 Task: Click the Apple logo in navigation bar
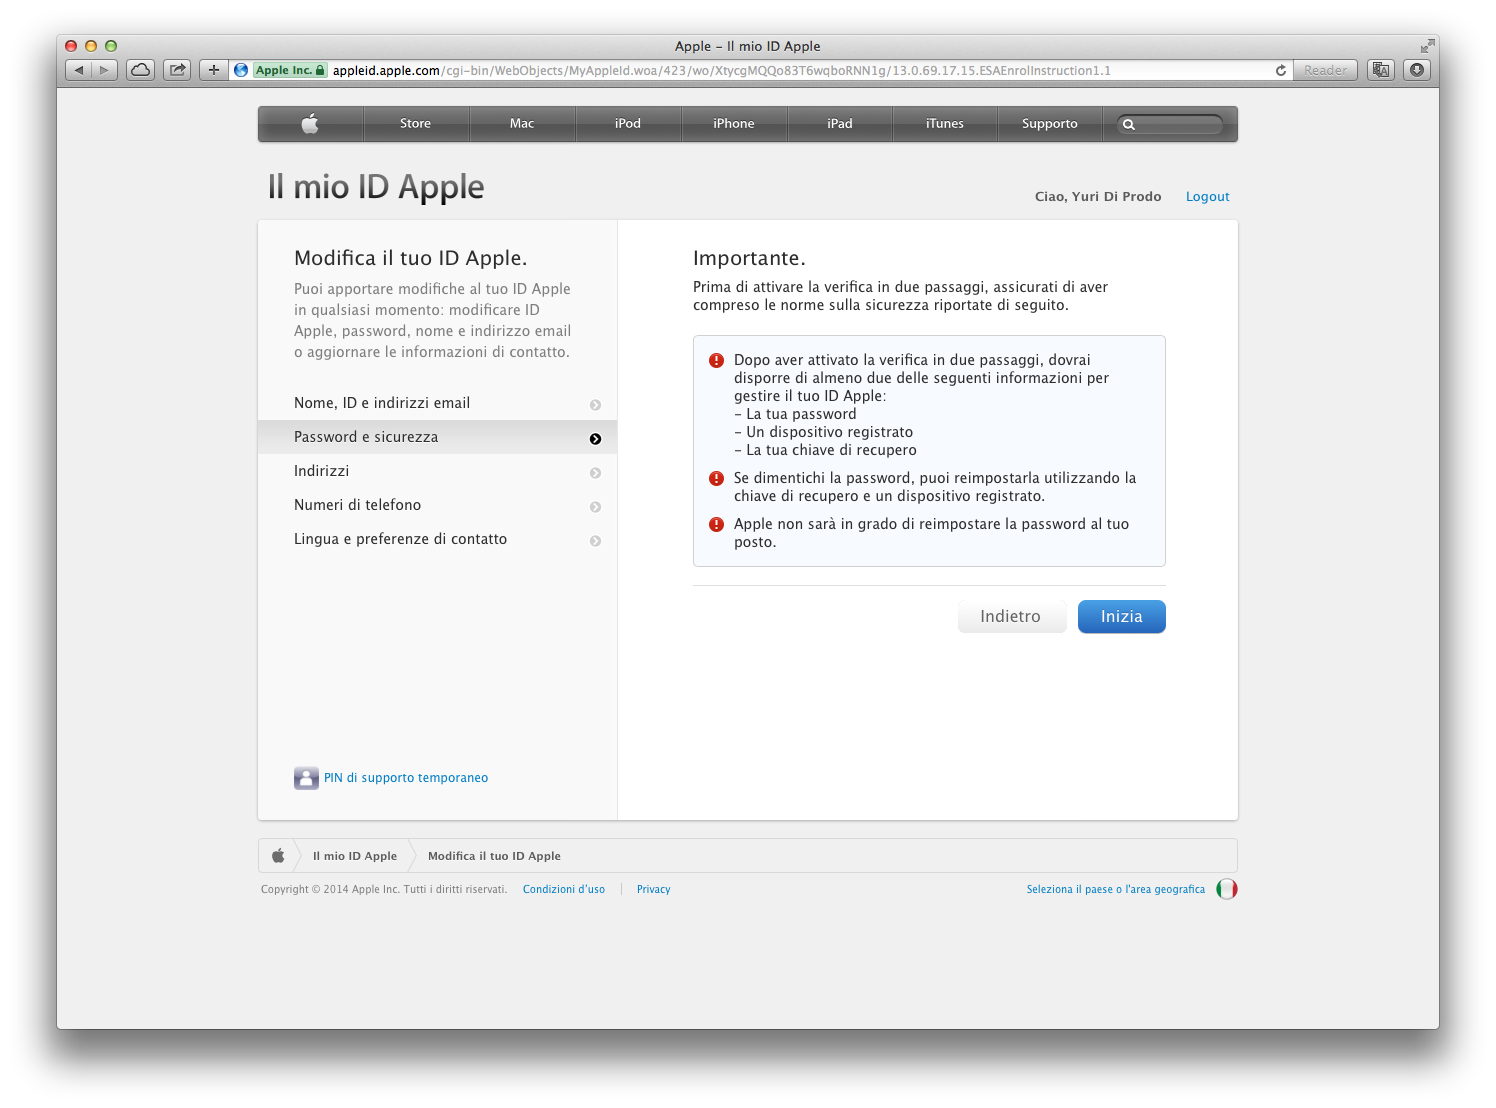tap(310, 124)
